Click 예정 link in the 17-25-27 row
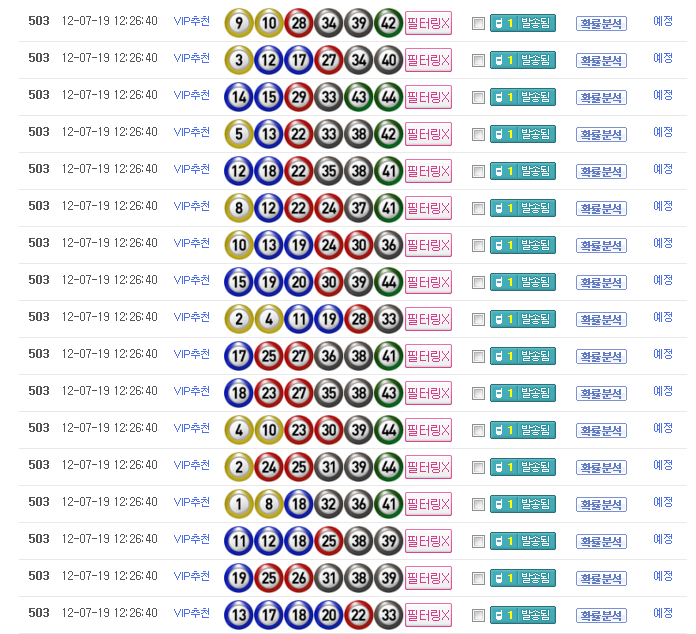This screenshot has width=696, height=634. click(663, 354)
